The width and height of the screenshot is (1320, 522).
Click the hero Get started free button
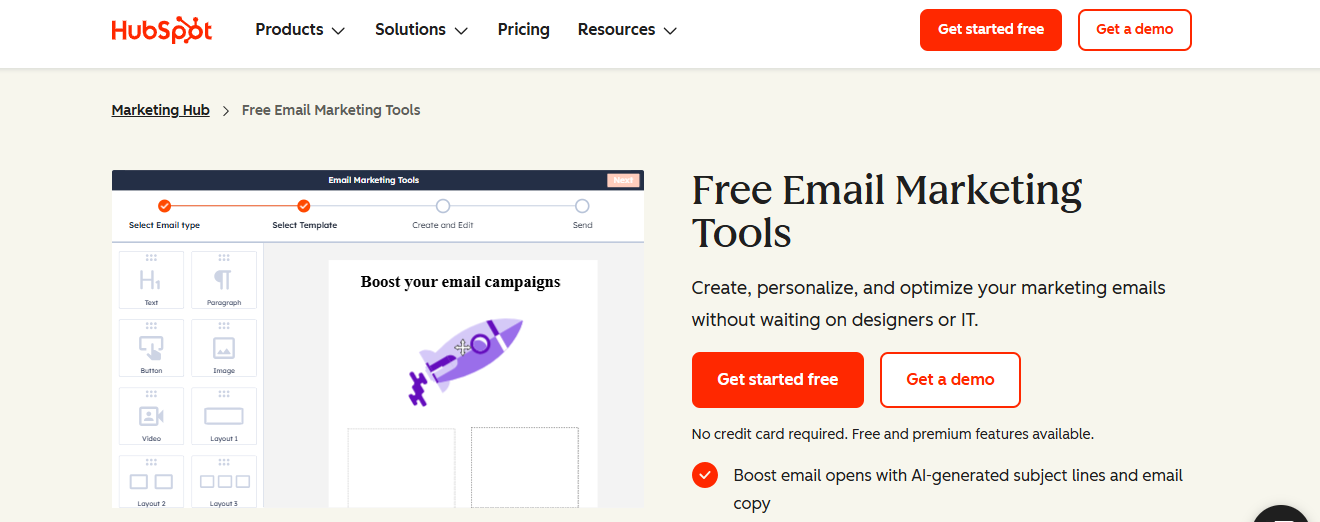coord(777,380)
